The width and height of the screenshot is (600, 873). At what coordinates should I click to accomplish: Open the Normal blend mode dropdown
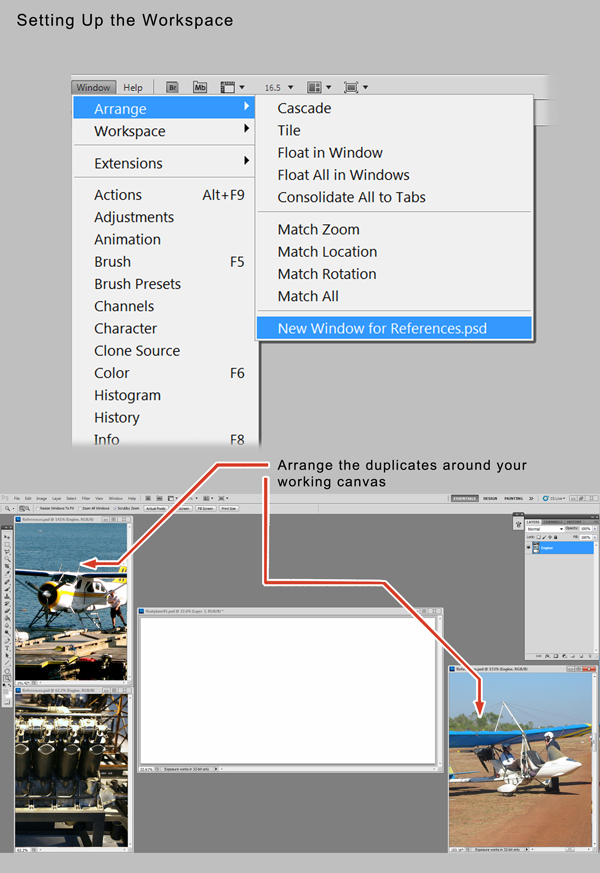tap(545, 529)
